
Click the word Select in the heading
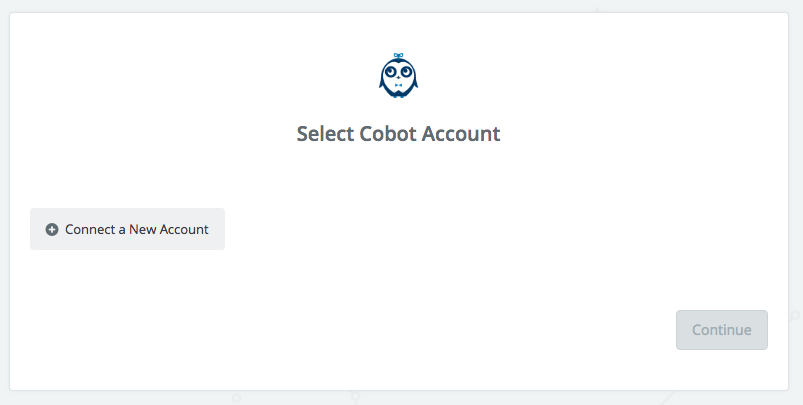[325, 134]
